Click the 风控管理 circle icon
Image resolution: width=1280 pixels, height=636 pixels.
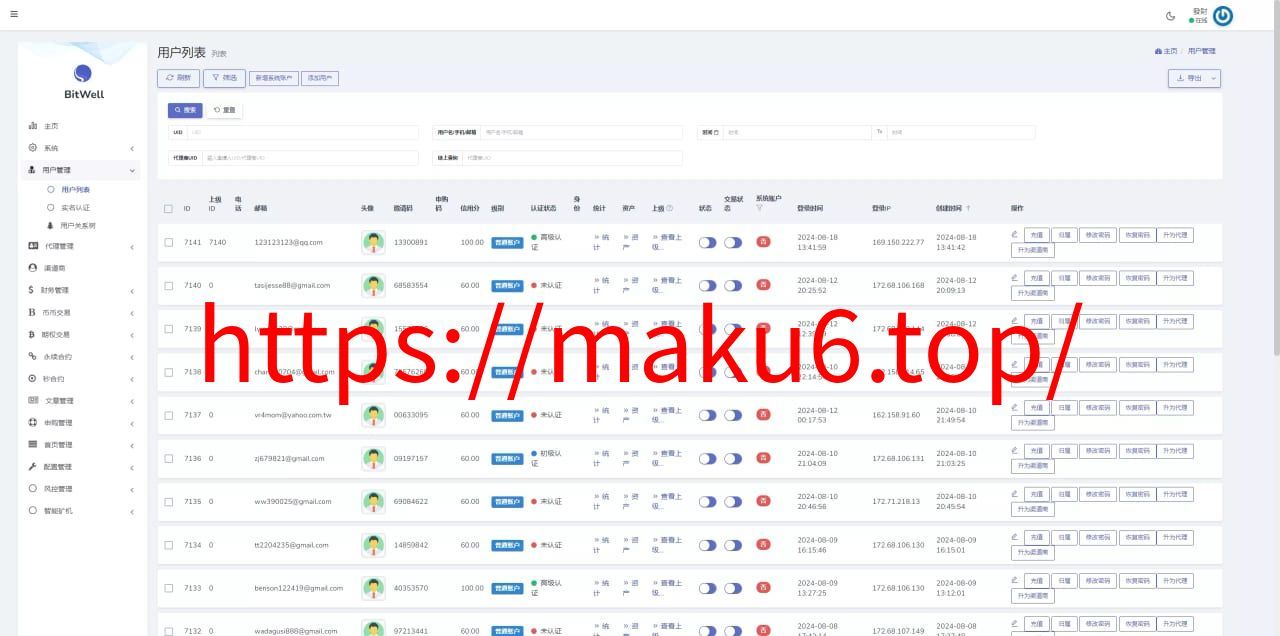point(33,488)
